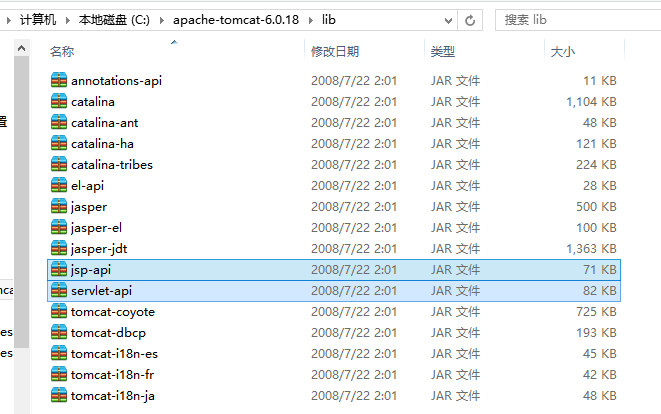
Task: Go to apache-tomcat-6.0.18 in the breadcrumb
Action: pyautogui.click(x=236, y=20)
